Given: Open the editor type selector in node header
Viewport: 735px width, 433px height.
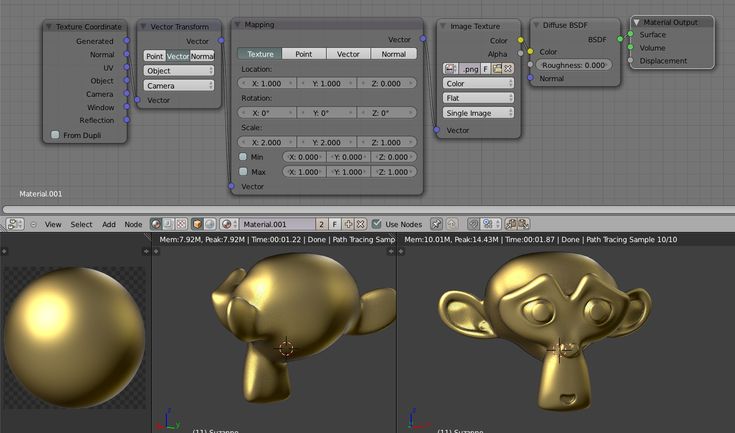Looking at the screenshot, I should (x=15, y=224).
